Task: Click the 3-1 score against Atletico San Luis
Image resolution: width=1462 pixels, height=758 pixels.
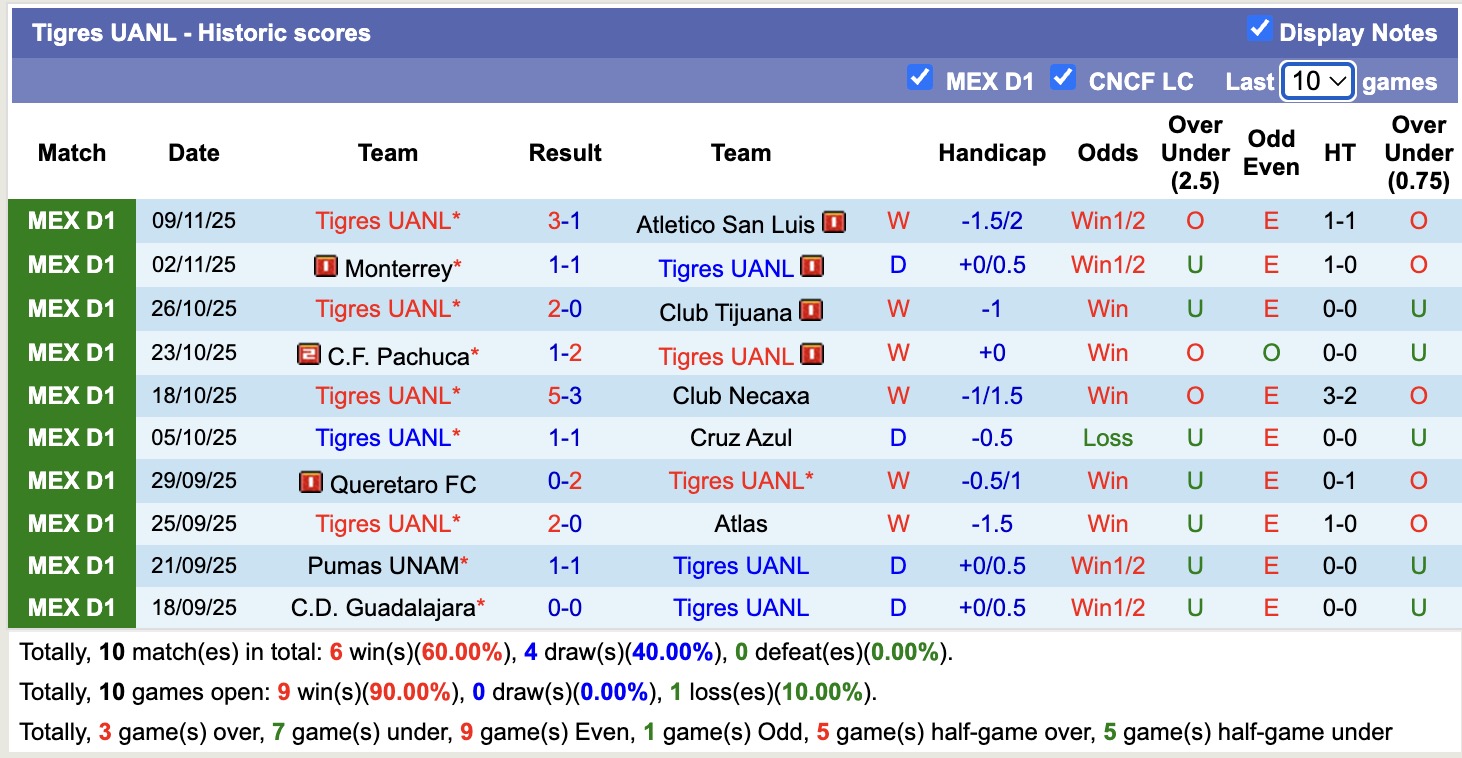Action: 565,221
